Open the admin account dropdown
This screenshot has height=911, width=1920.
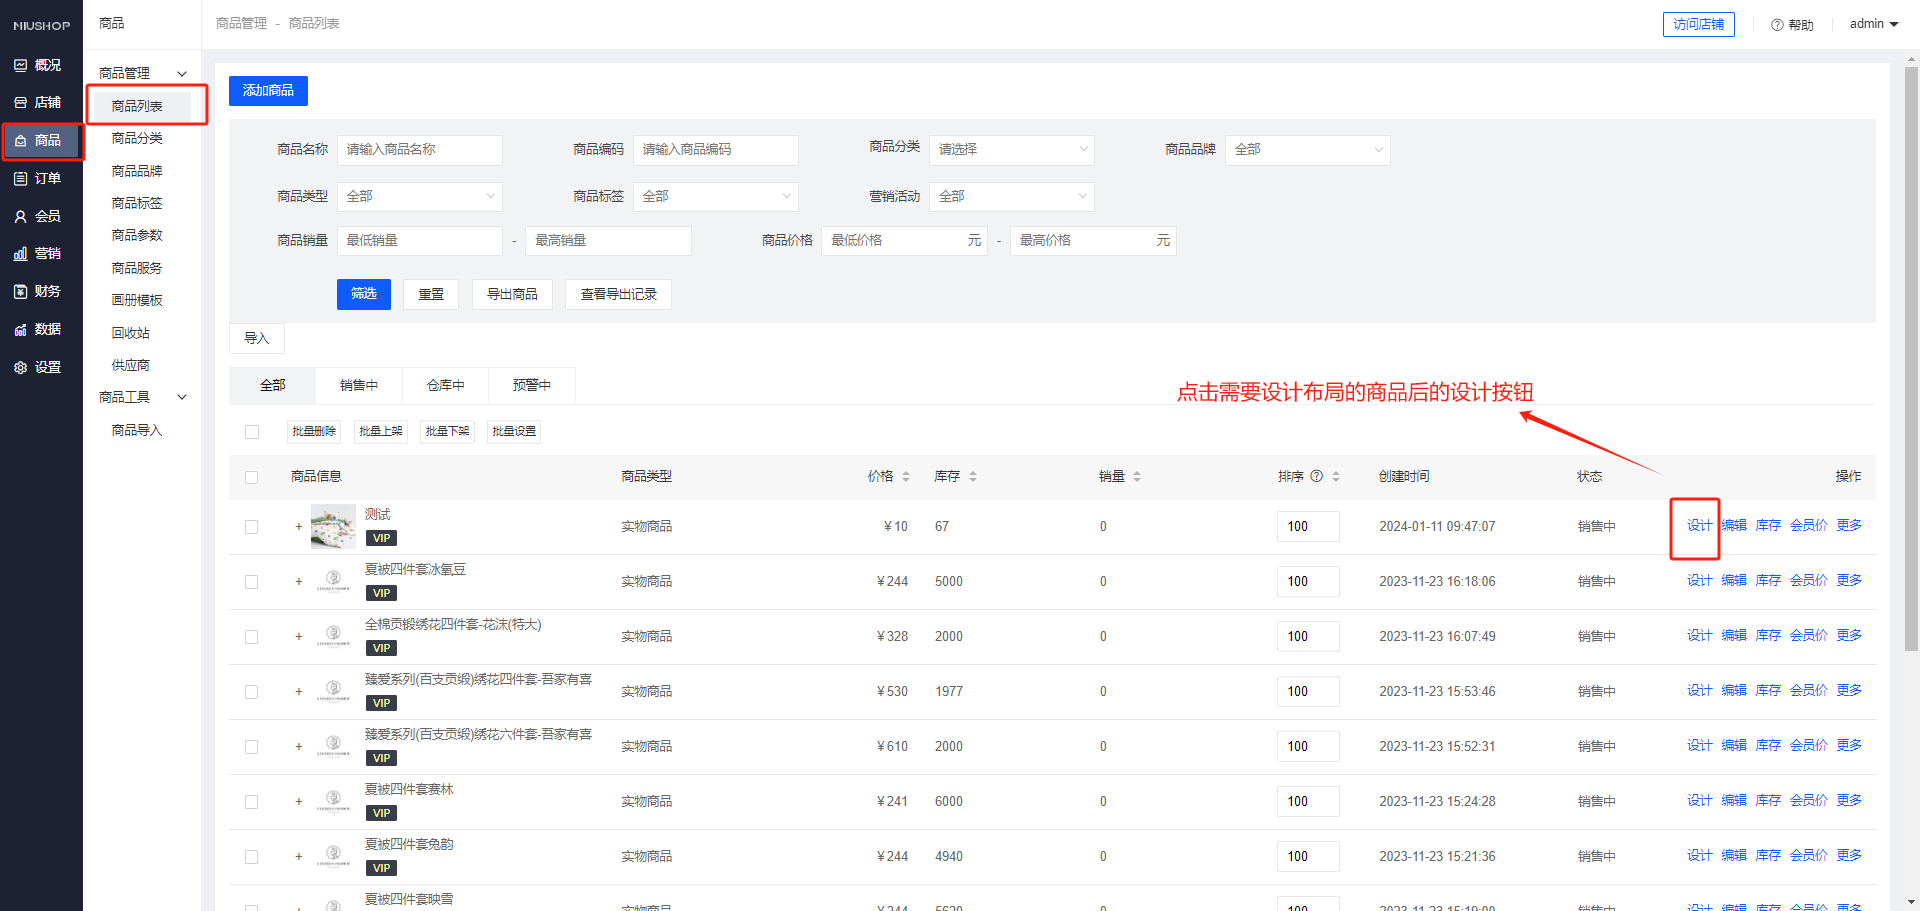(1873, 24)
